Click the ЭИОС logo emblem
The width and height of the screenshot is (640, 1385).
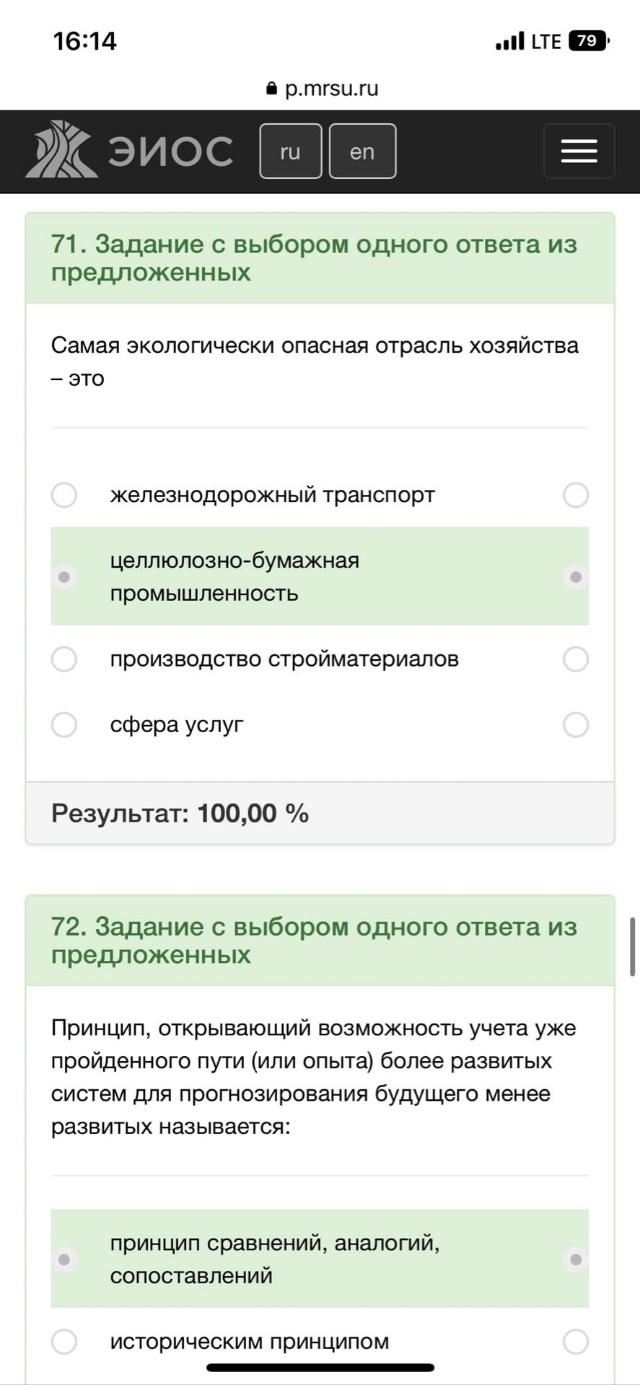(x=62, y=150)
